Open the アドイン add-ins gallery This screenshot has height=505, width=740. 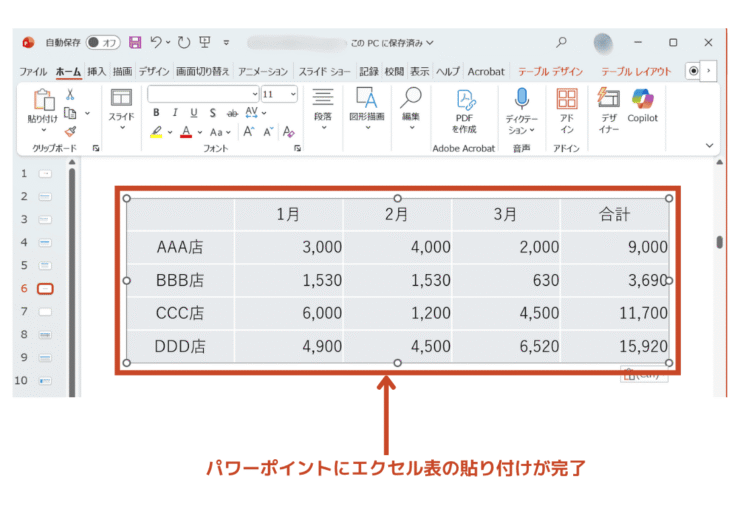tap(567, 111)
